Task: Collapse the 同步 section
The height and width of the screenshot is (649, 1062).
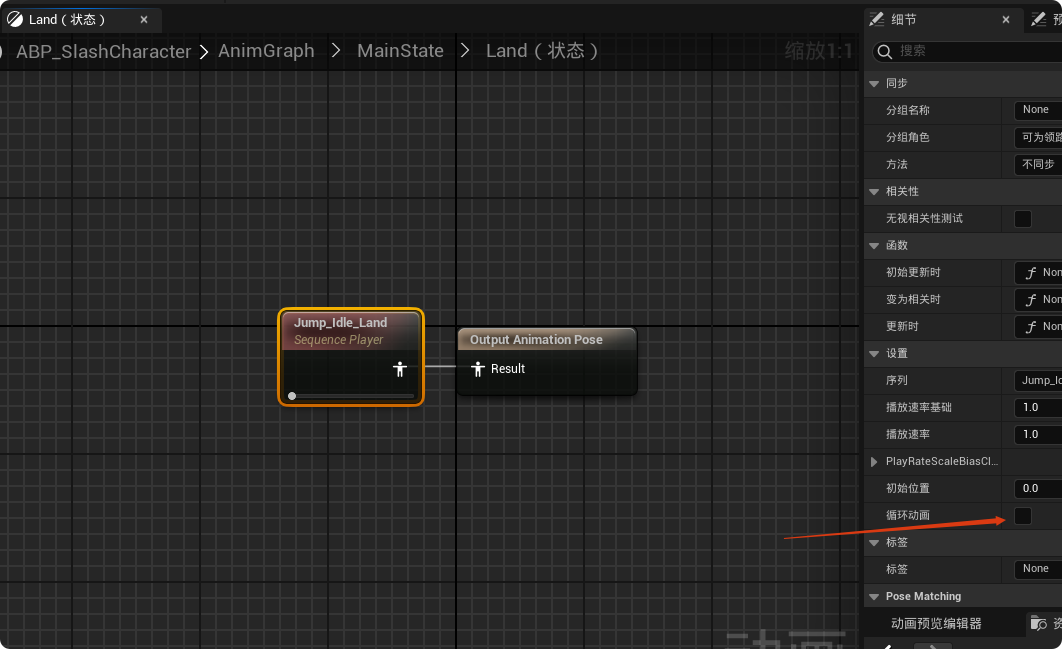Action: tap(874, 83)
